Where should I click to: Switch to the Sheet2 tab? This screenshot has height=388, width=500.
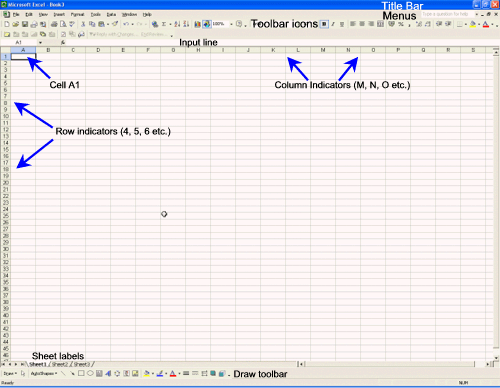coord(60,364)
